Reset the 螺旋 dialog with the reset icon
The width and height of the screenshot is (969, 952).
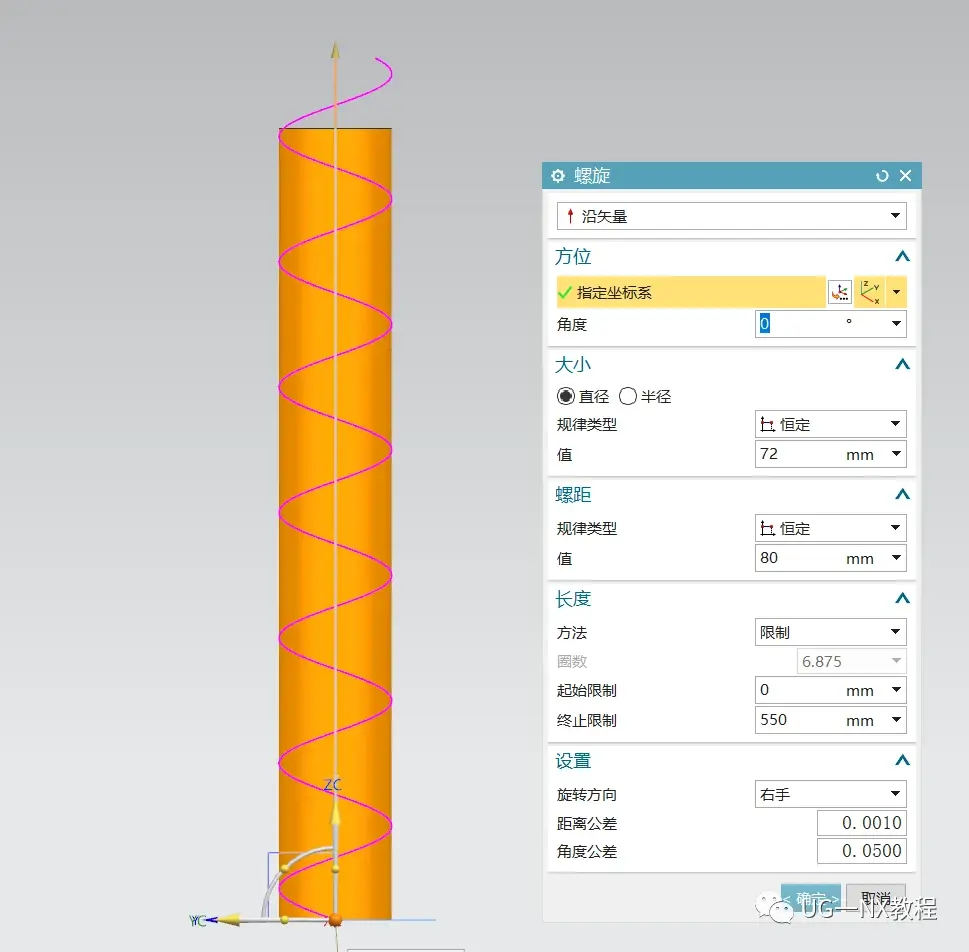tap(882, 176)
